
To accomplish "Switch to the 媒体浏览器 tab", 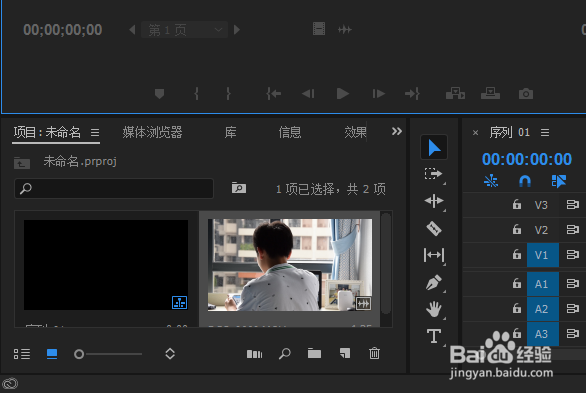I will tap(152, 132).
